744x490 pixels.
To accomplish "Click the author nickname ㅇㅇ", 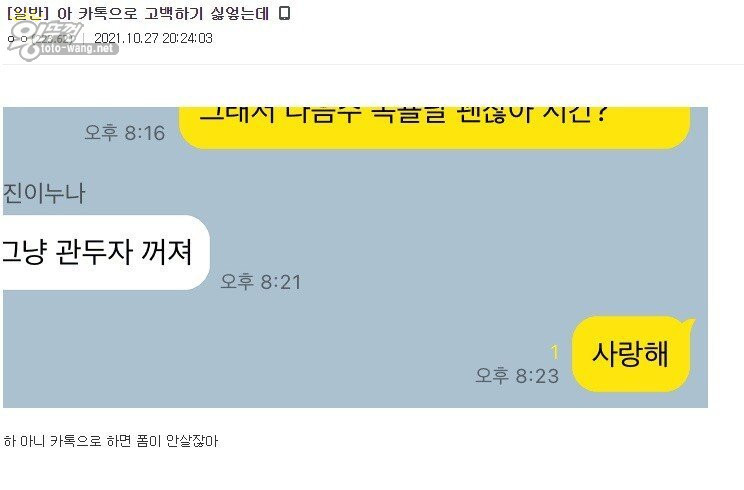I will [x=18, y=39].
